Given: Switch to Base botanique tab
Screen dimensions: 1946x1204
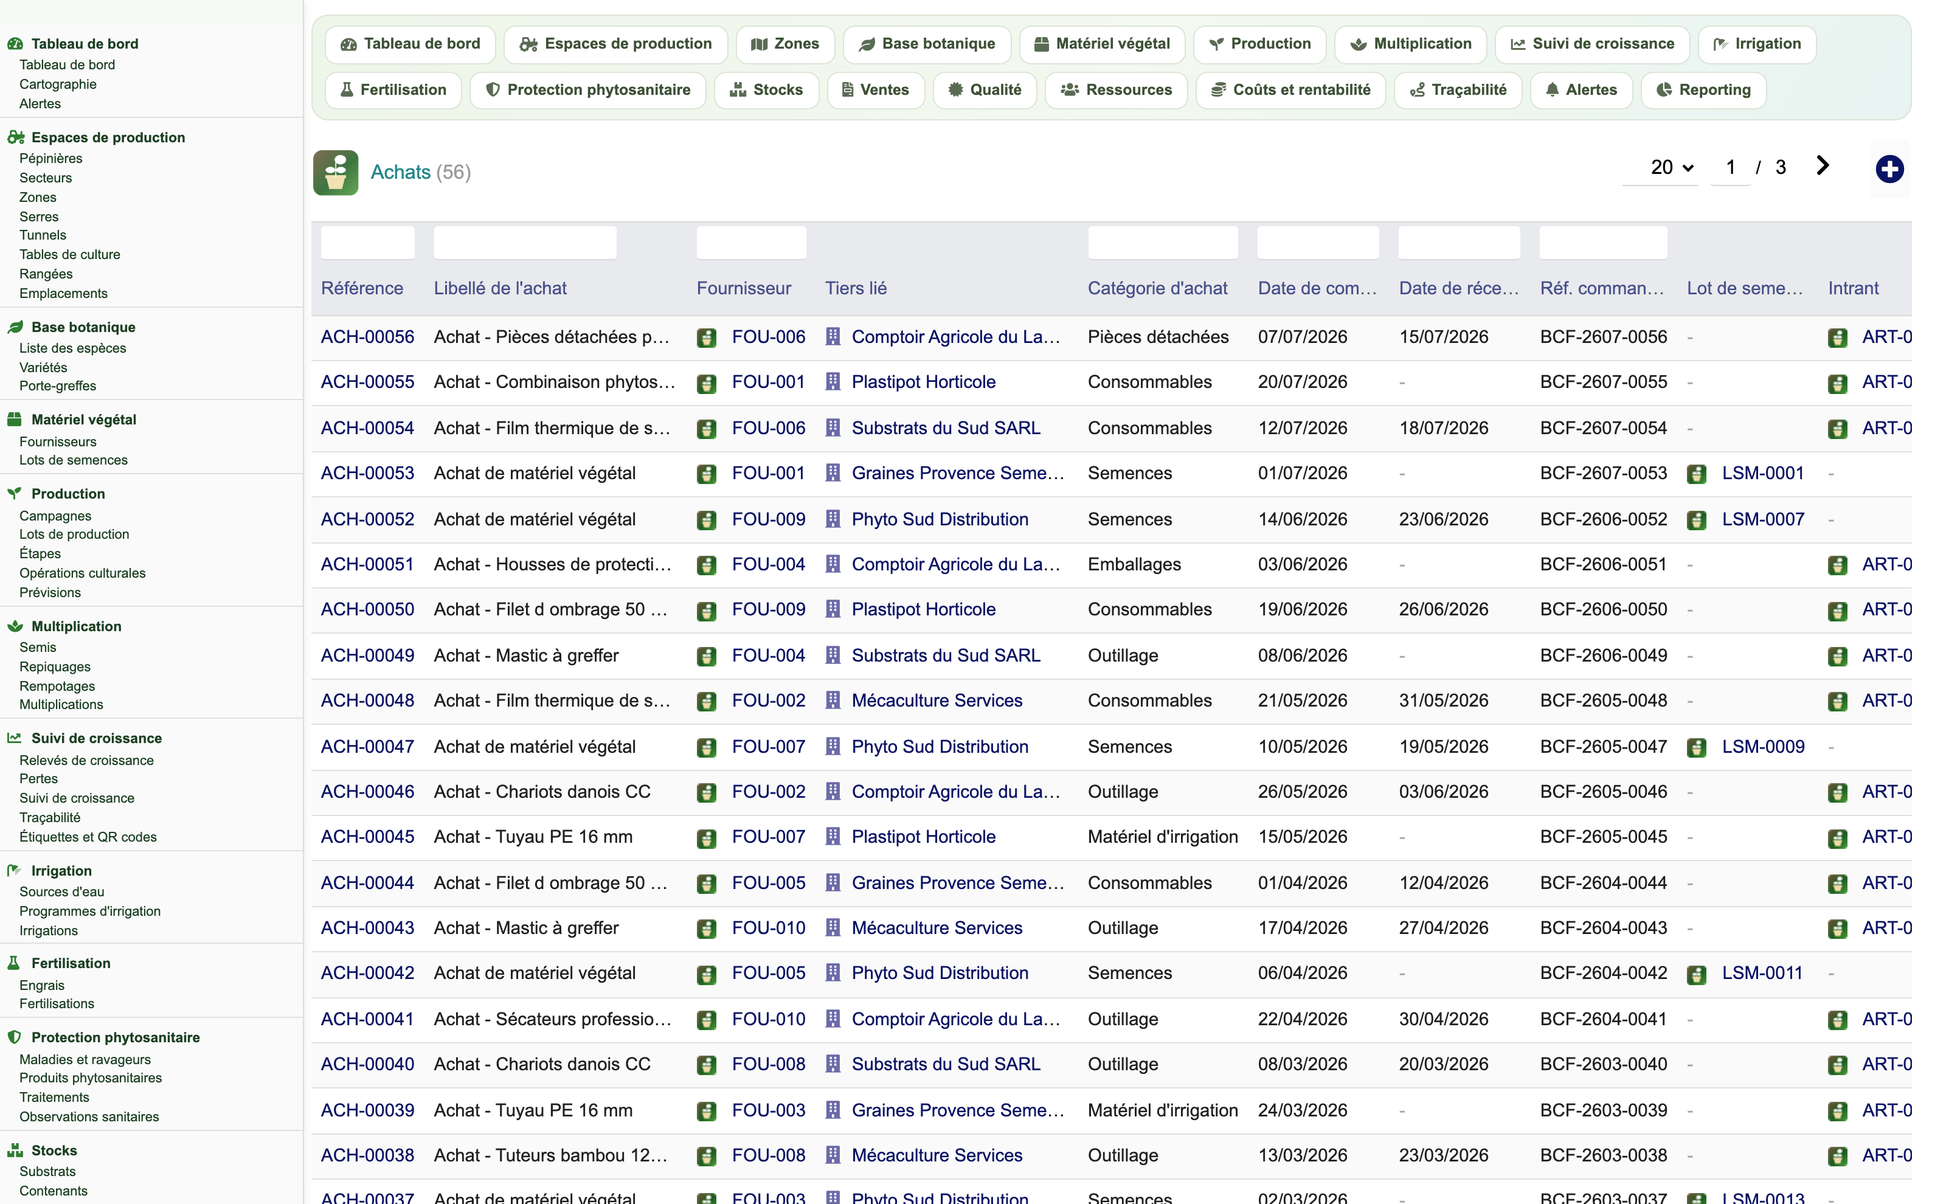Looking at the screenshot, I should point(927,44).
